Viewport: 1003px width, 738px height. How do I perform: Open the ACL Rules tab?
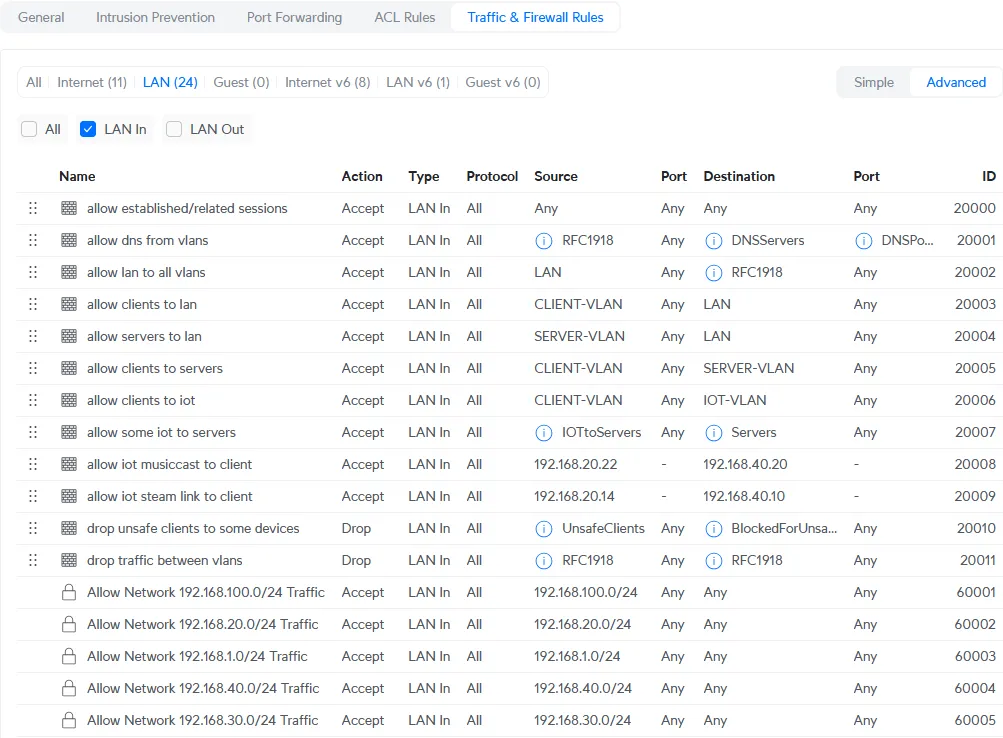(x=404, y=17)
